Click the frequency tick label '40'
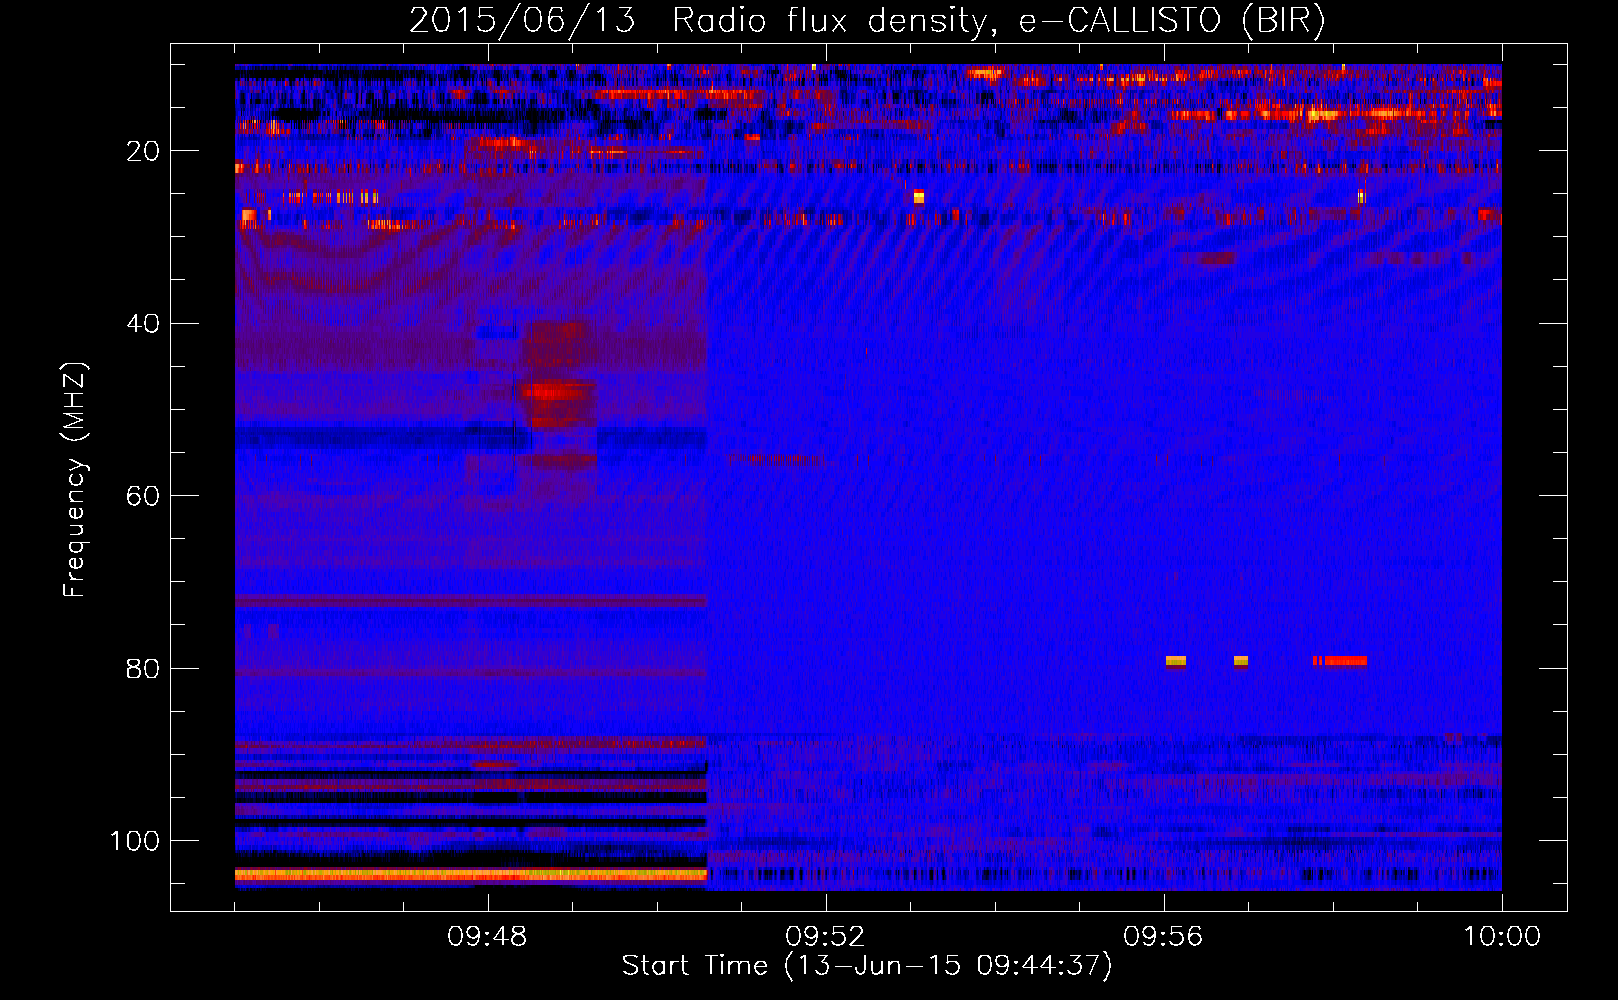Viewport: 1618px width, 1000px height. [143, 324]
